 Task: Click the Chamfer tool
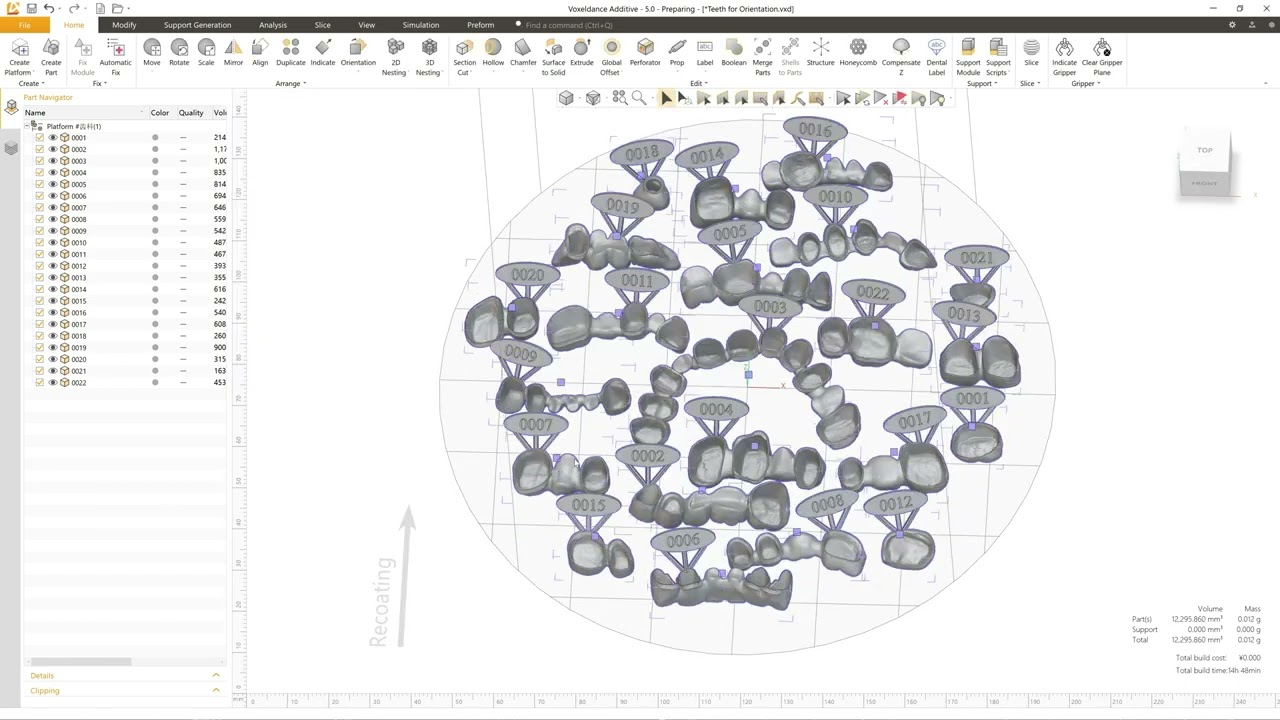click(x=523, y=53)
